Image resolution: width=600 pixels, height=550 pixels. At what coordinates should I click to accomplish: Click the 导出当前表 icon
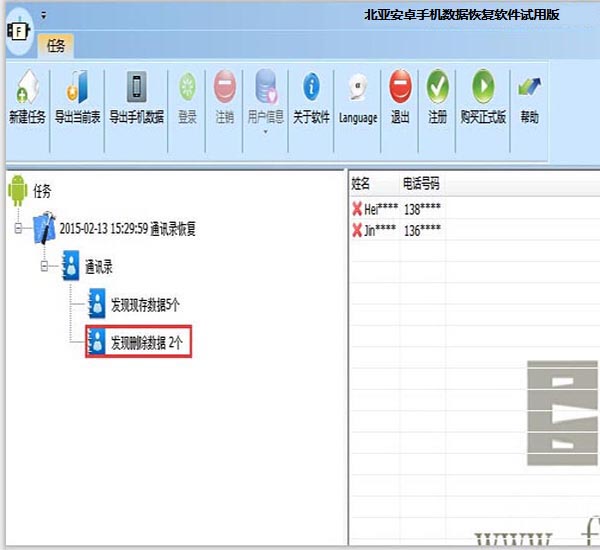[x=77, y=87]
